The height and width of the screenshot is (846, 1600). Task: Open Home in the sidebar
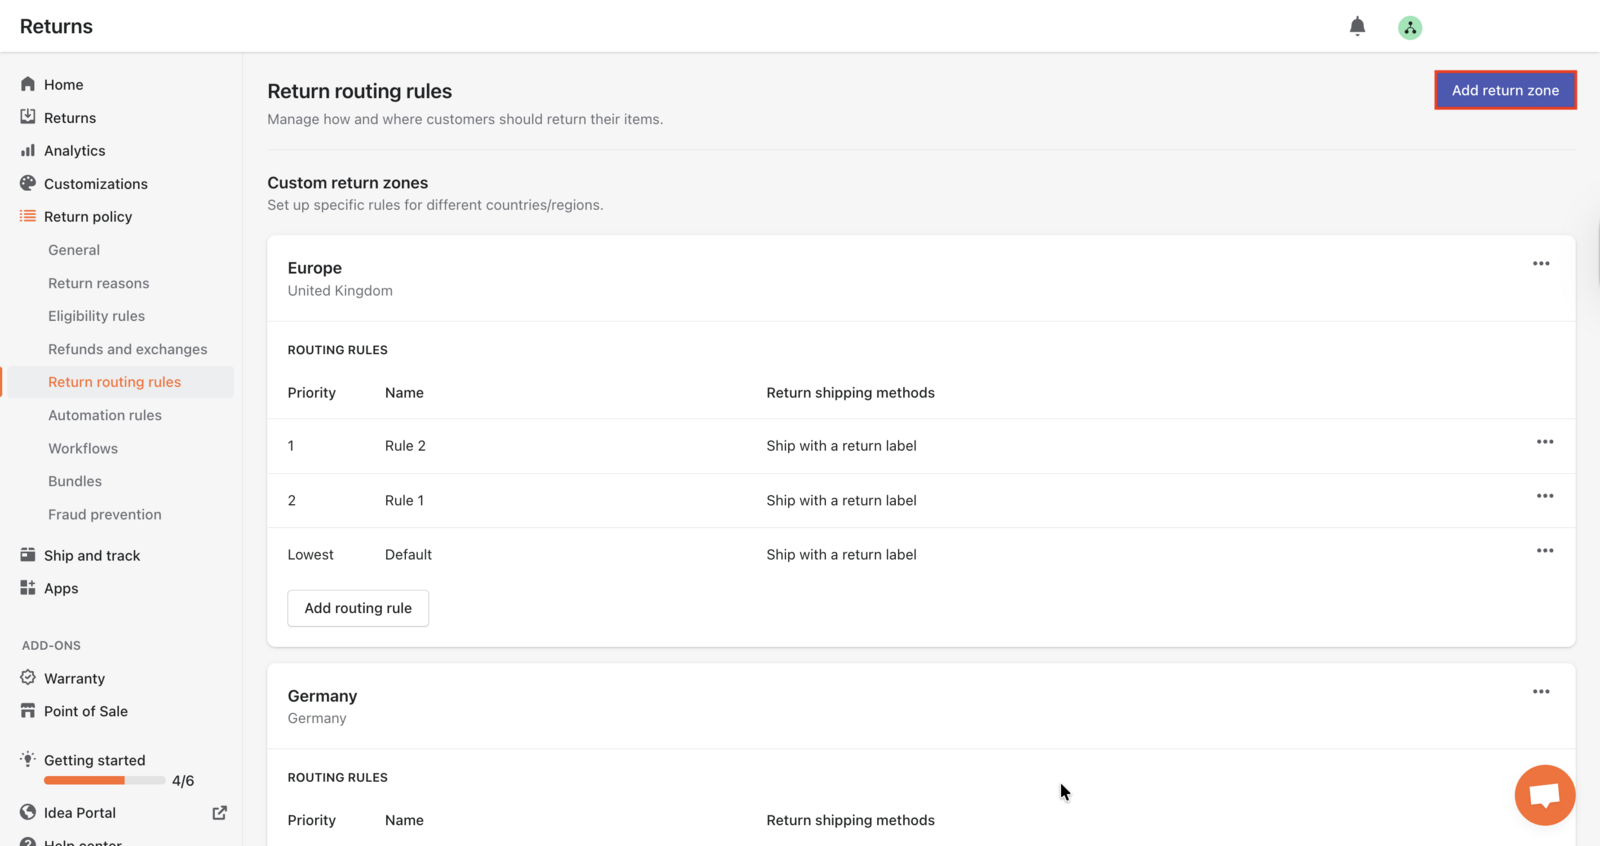(64, 85)
